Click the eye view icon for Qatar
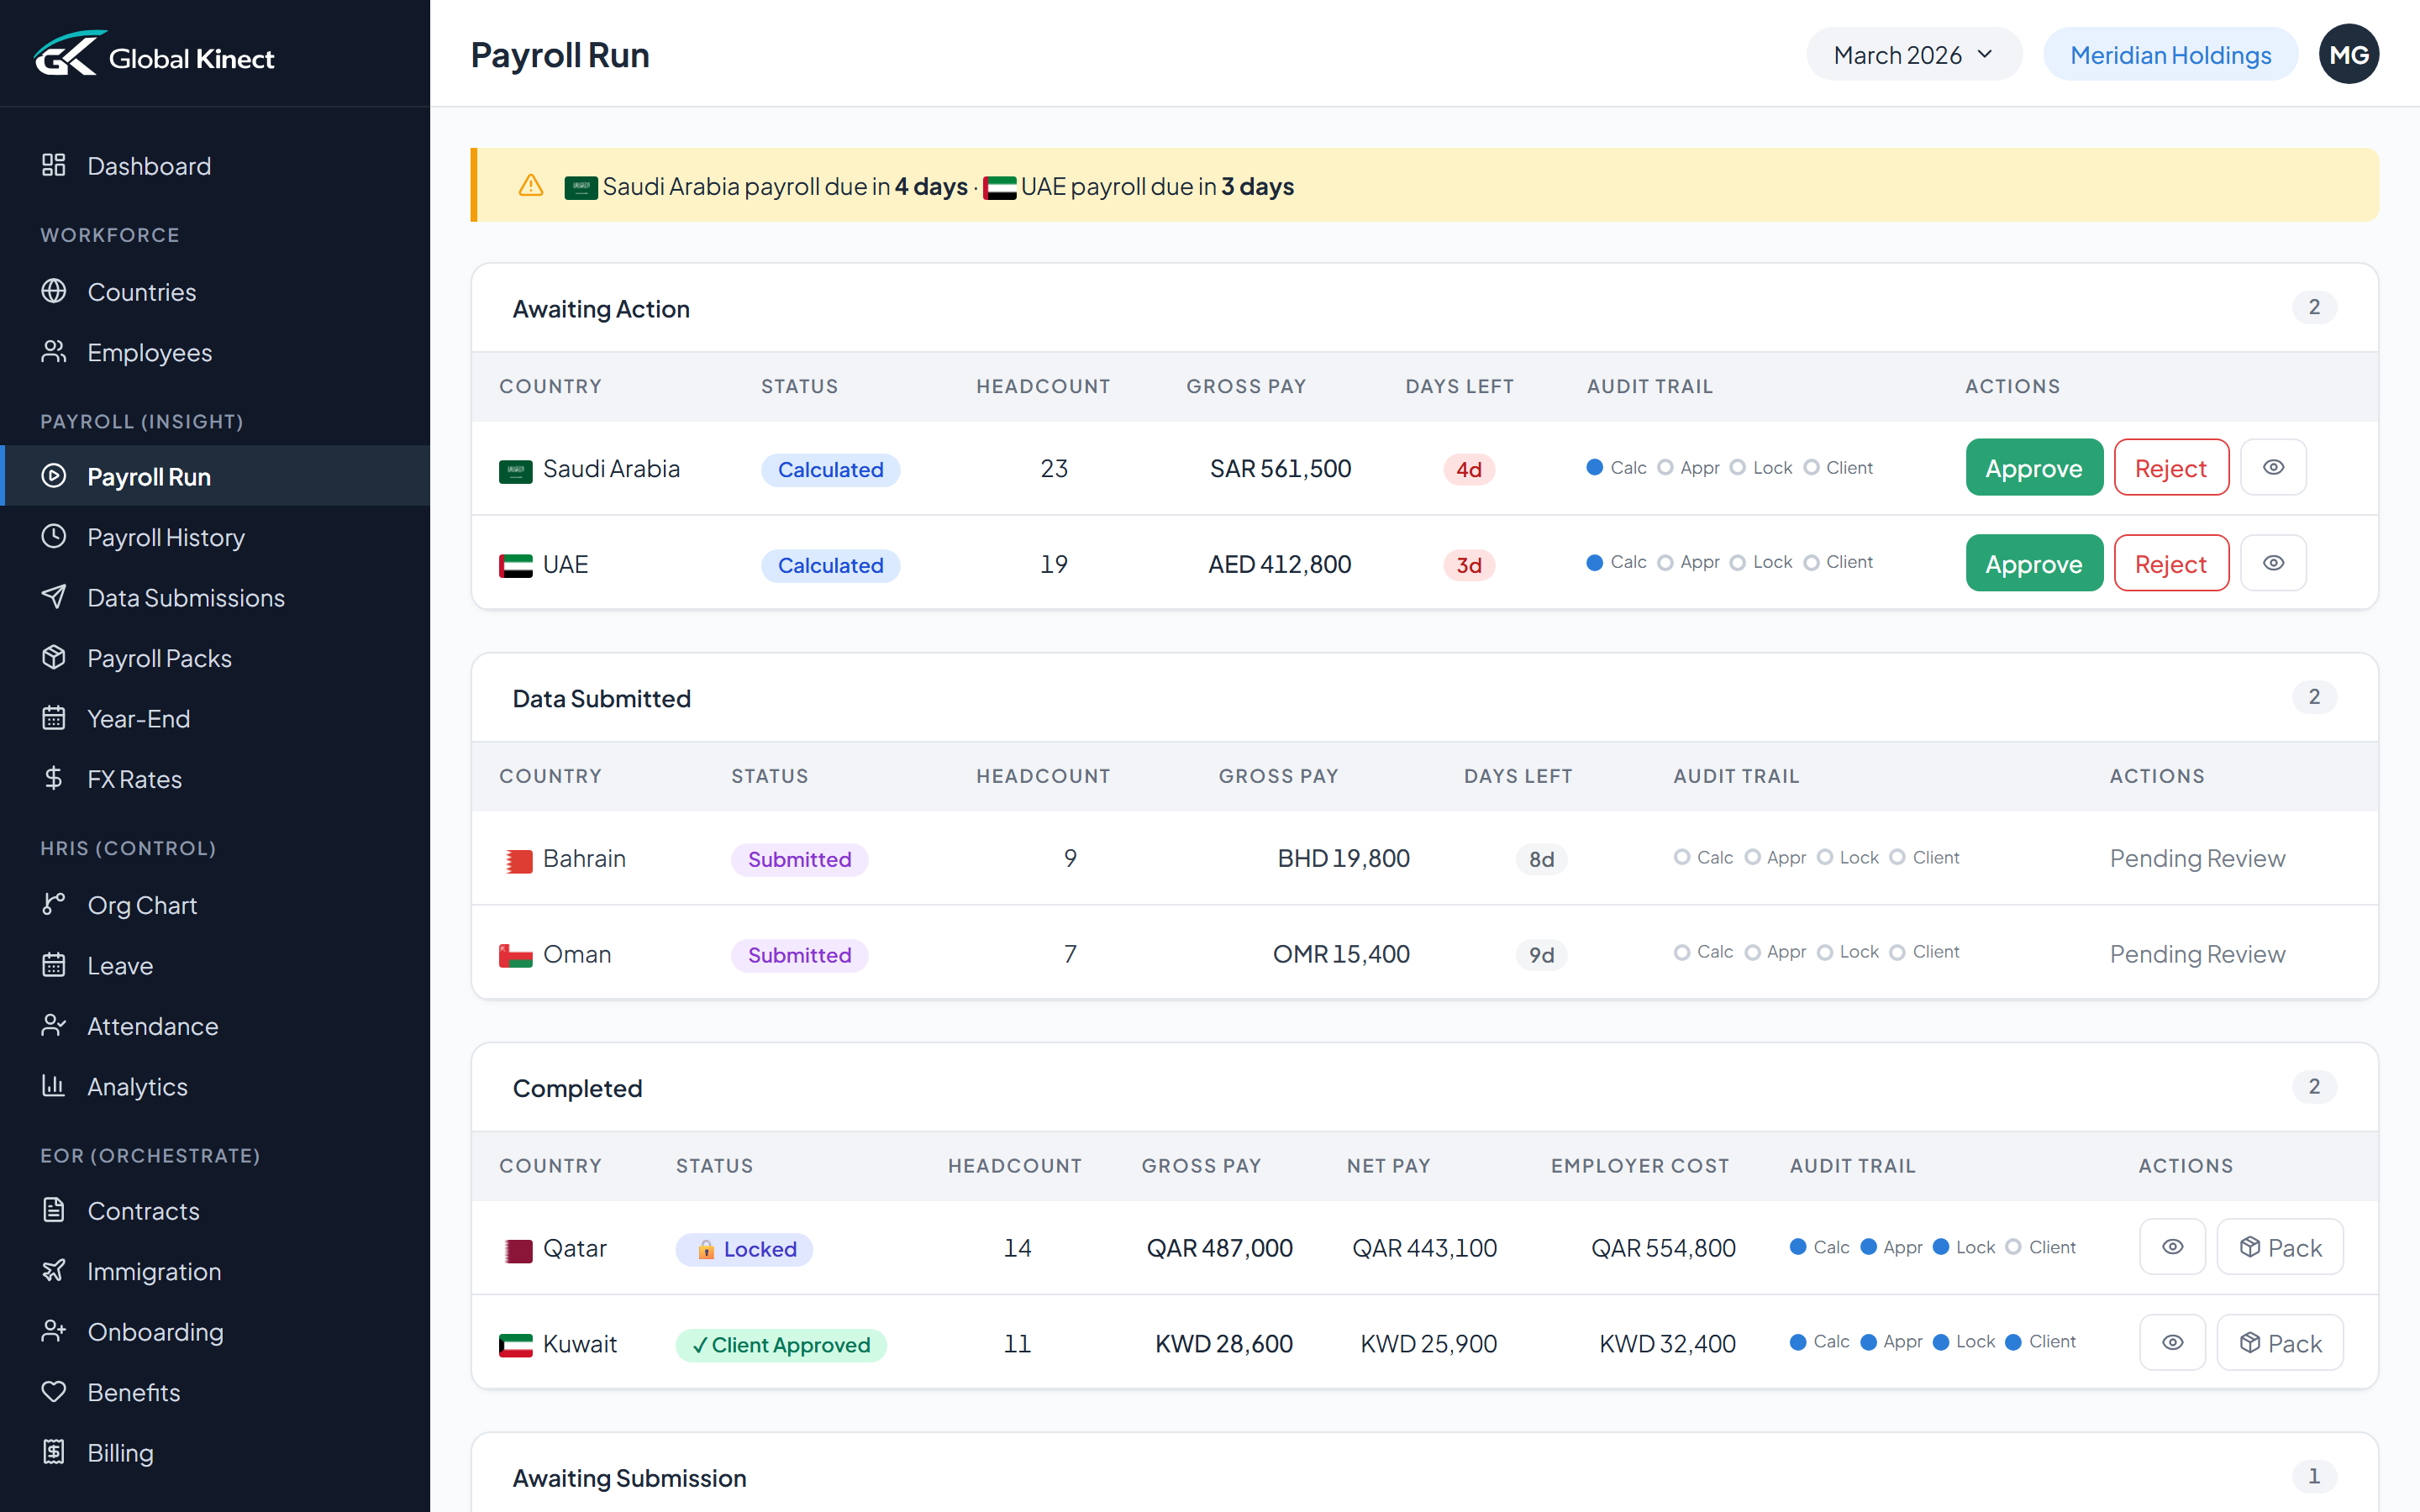The width and height of the screenshot is (2420, 1512). (x=2172, y=1247)
